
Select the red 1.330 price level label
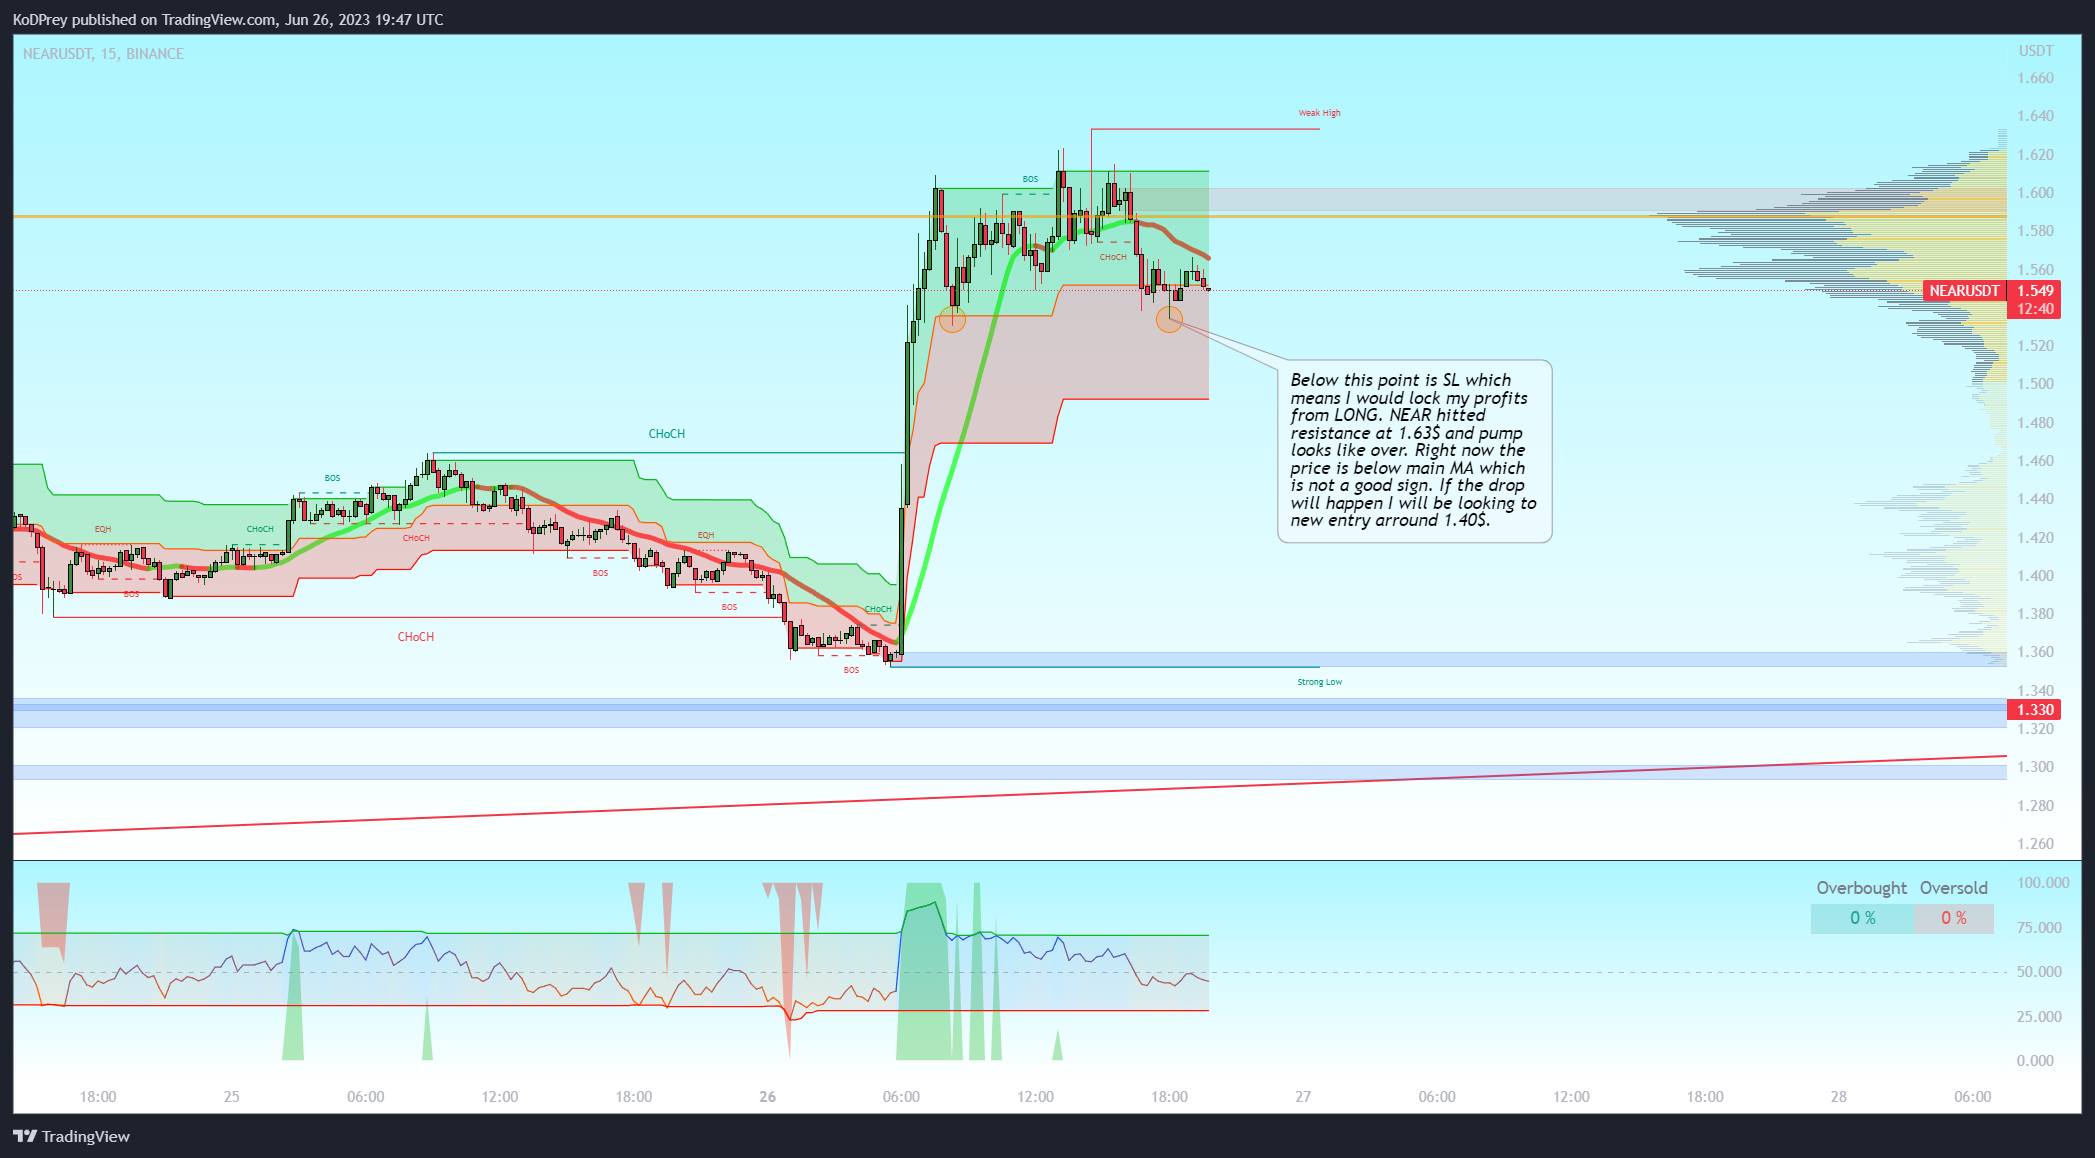pos(2035,710)
